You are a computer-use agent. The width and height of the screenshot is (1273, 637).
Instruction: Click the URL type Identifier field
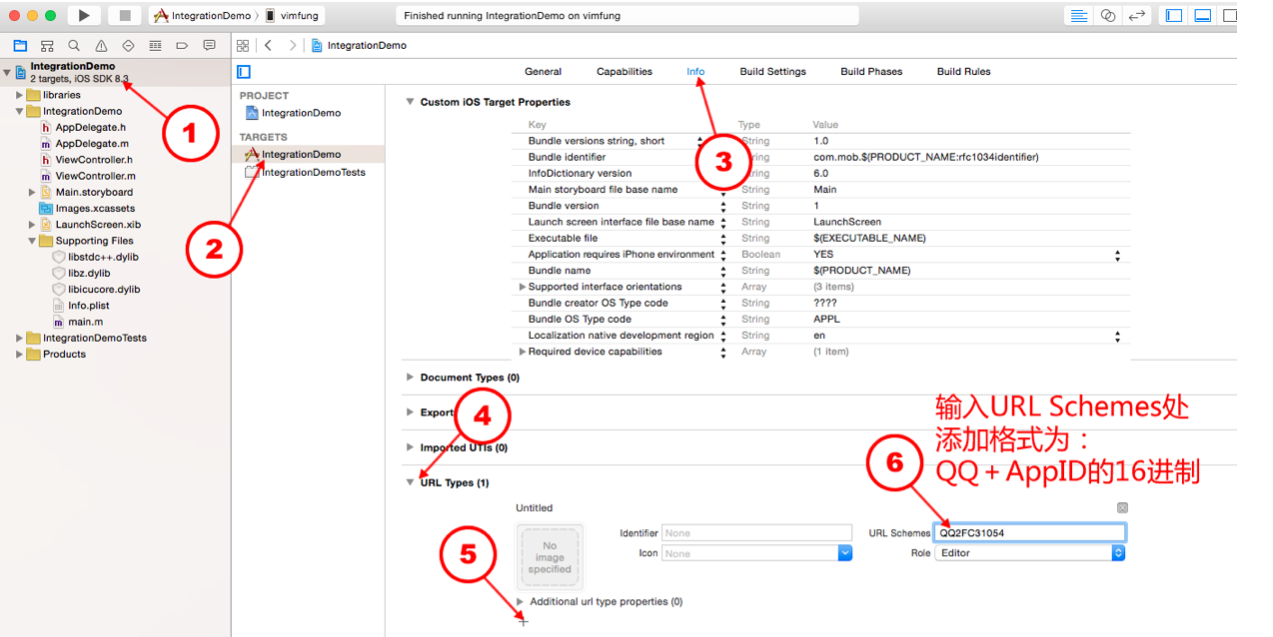point(757,533)
